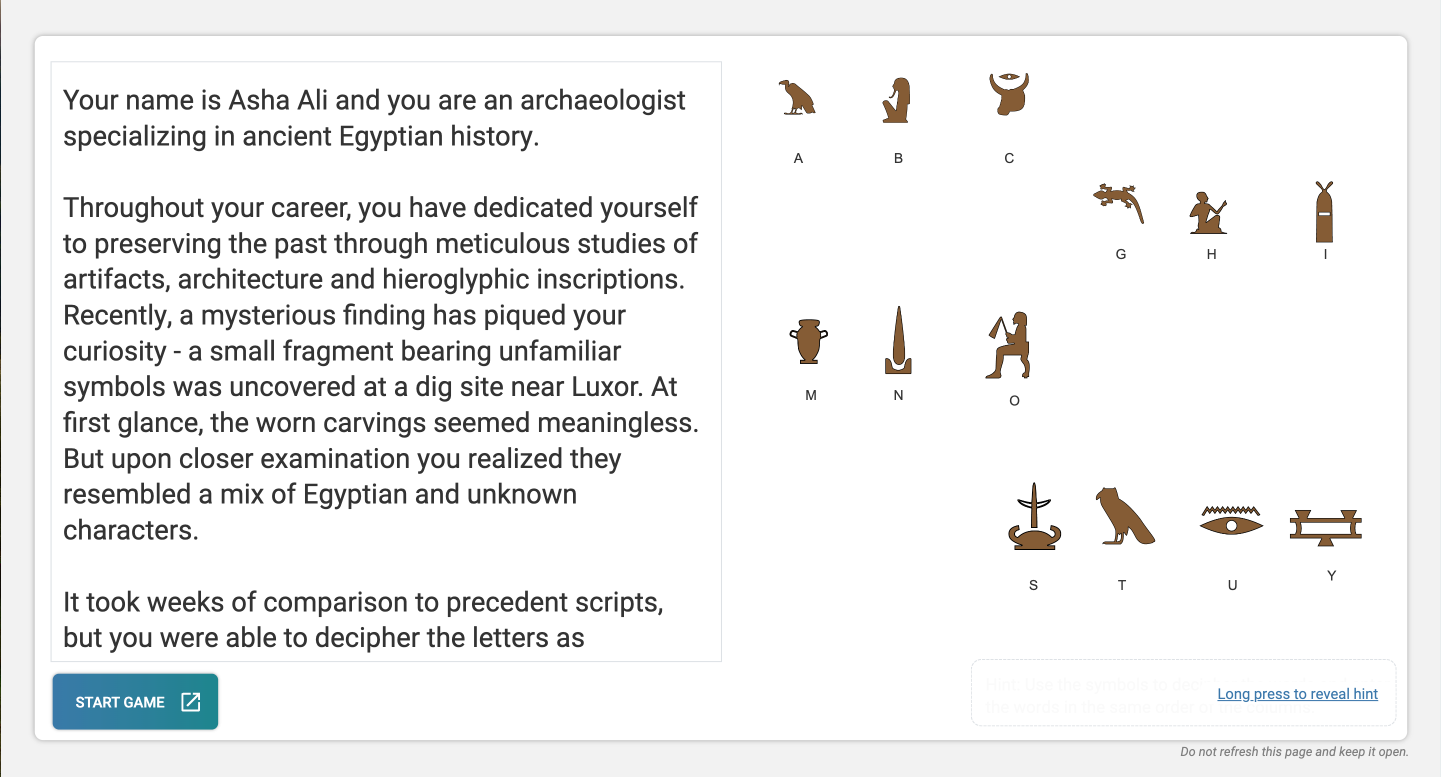
Task: Click the external link icon on Start Game
Action: 190,702
